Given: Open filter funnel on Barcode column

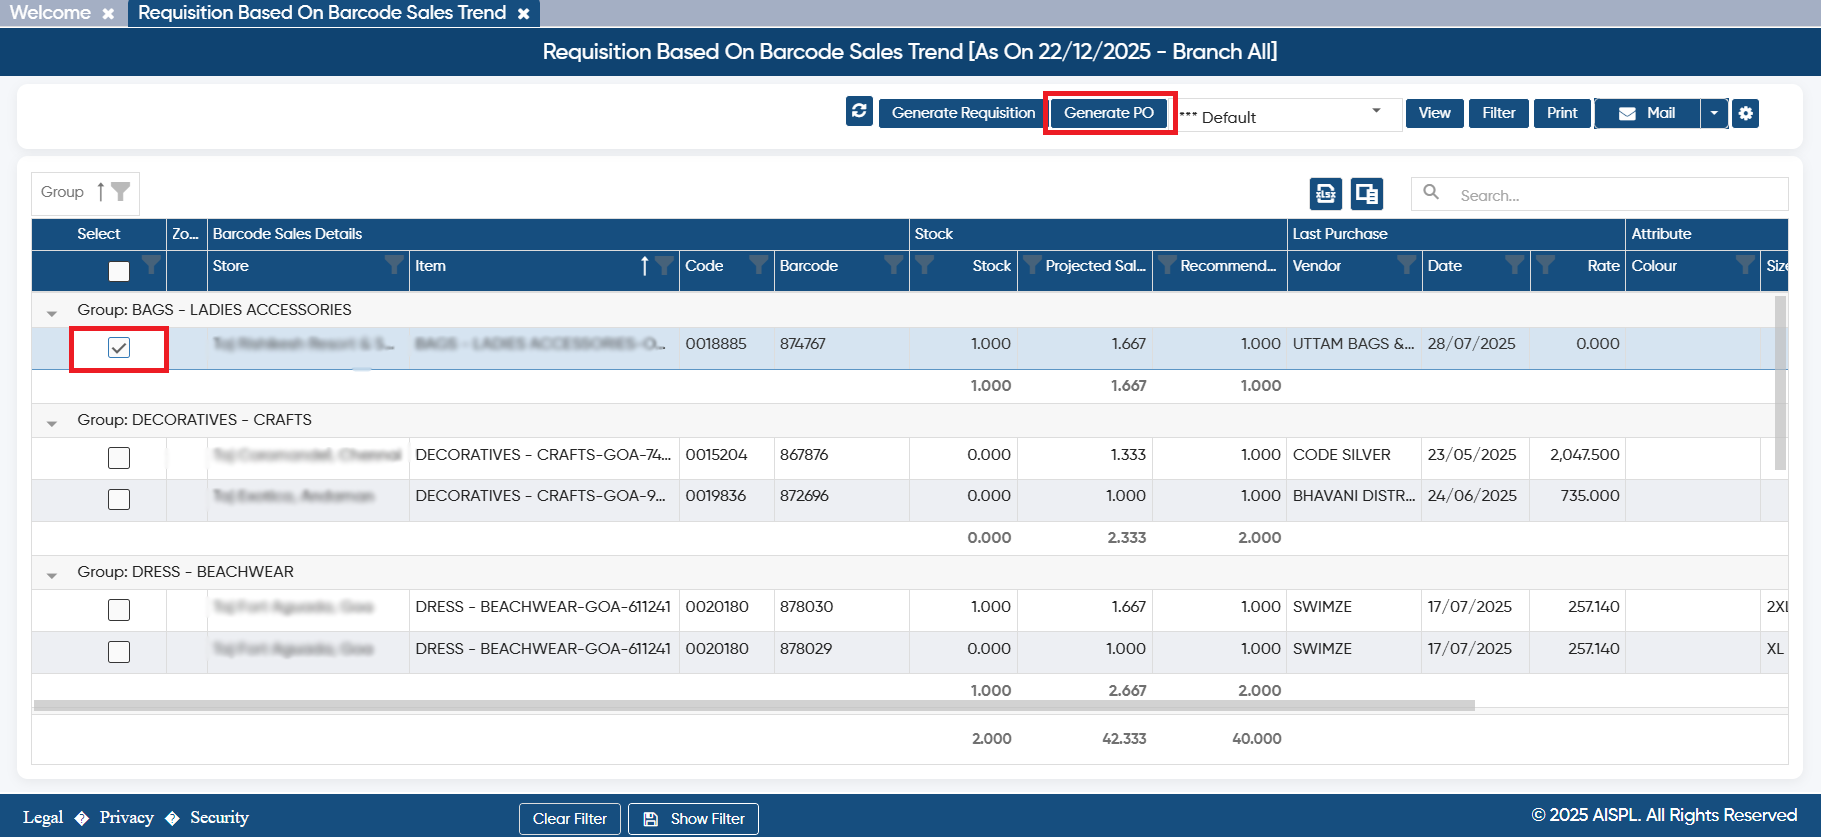Looking at the screenshot, I should [894, 265].
